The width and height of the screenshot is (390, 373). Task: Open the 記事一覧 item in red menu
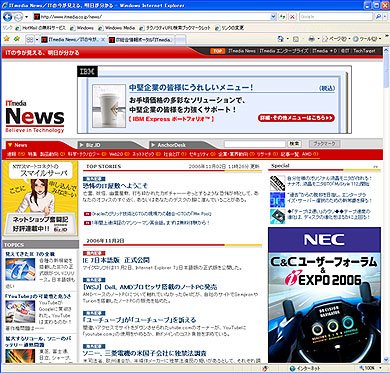tap(289, 154)
